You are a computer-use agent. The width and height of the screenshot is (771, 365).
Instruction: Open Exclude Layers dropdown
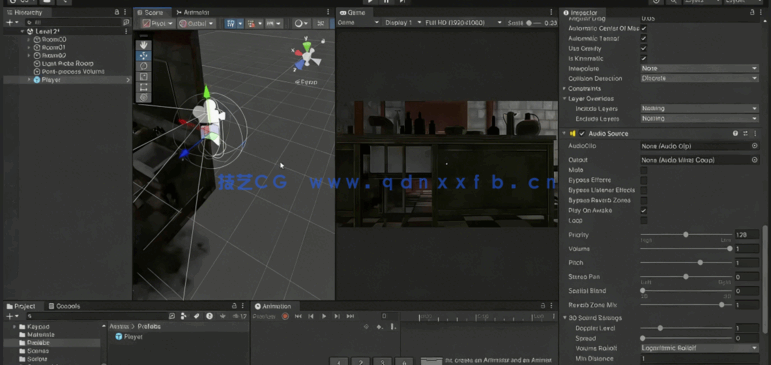(700, 119)
